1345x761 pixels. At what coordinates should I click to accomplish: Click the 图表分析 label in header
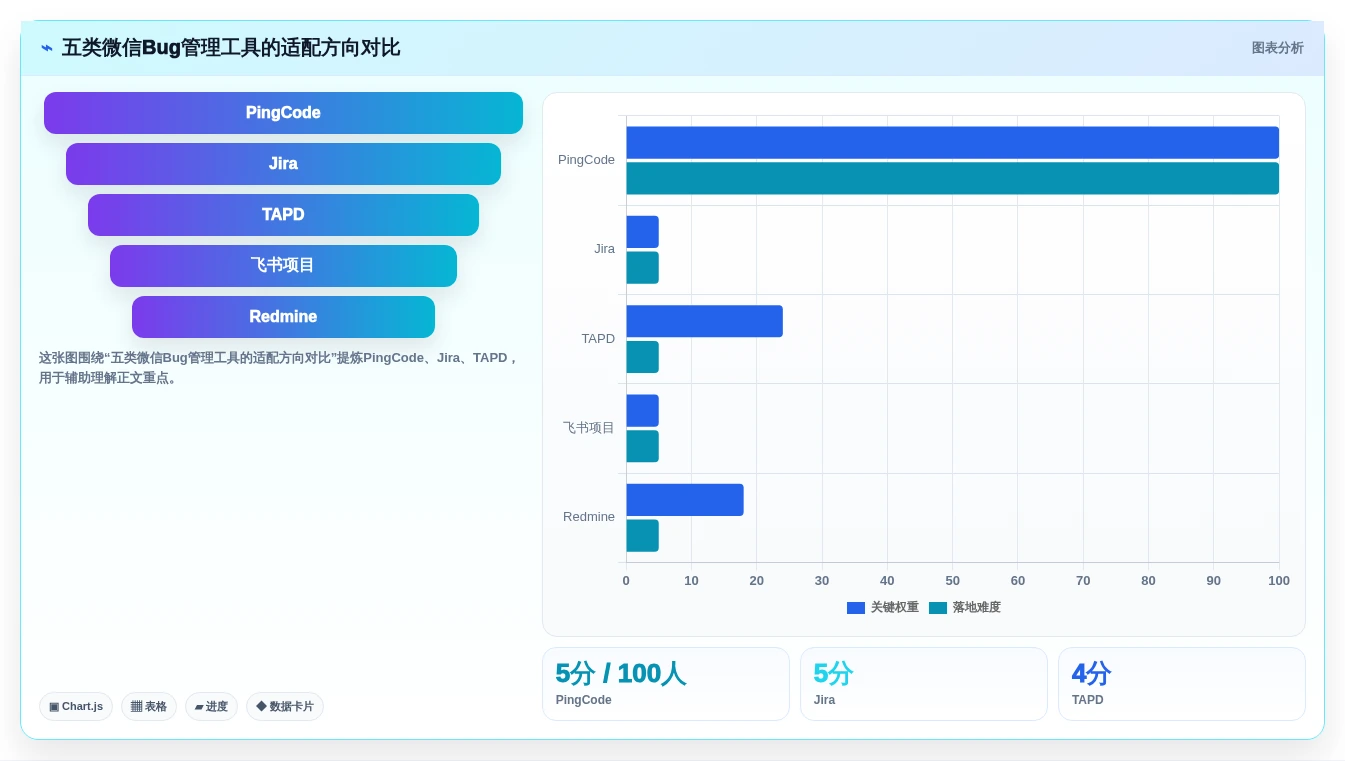pos(1278,48)
